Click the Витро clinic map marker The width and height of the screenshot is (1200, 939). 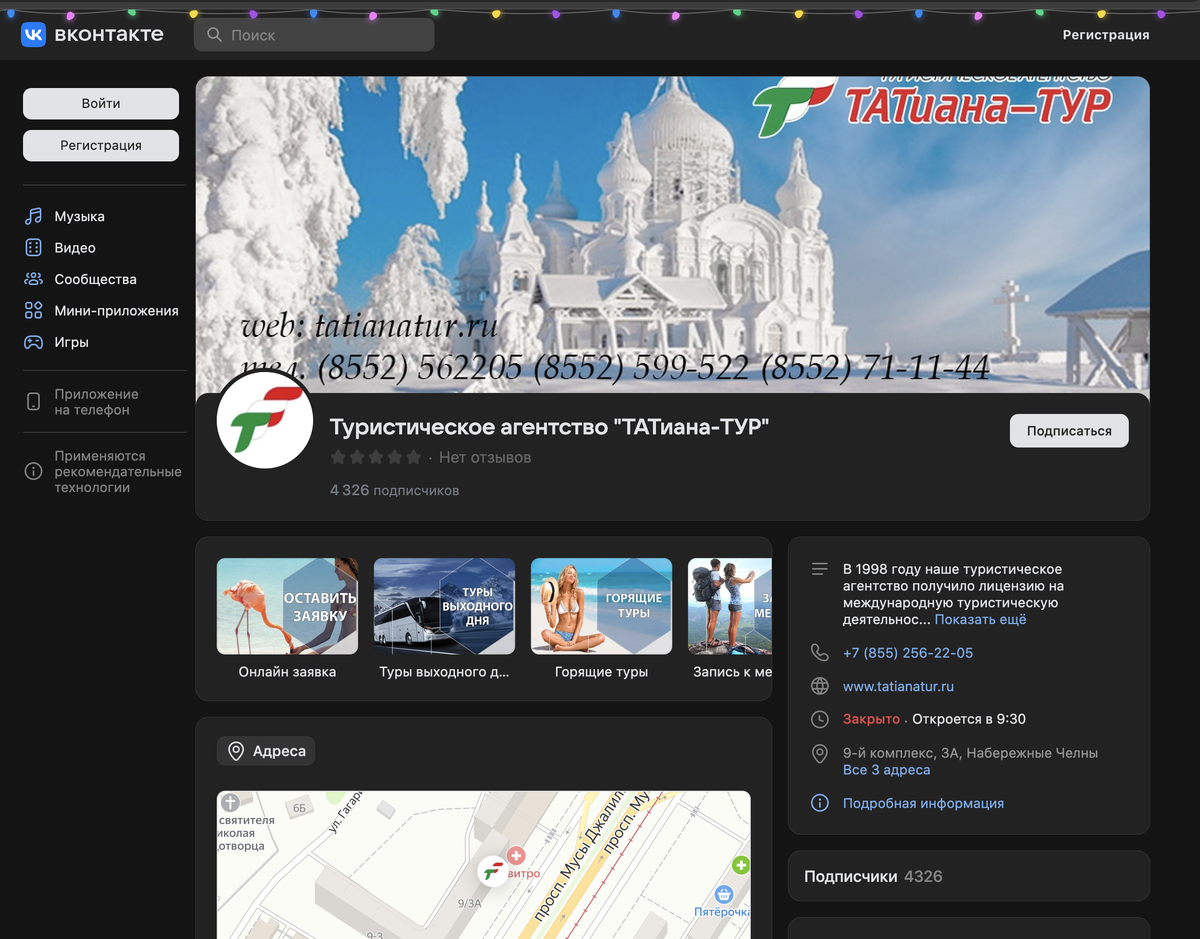click(x=516, y=856)
